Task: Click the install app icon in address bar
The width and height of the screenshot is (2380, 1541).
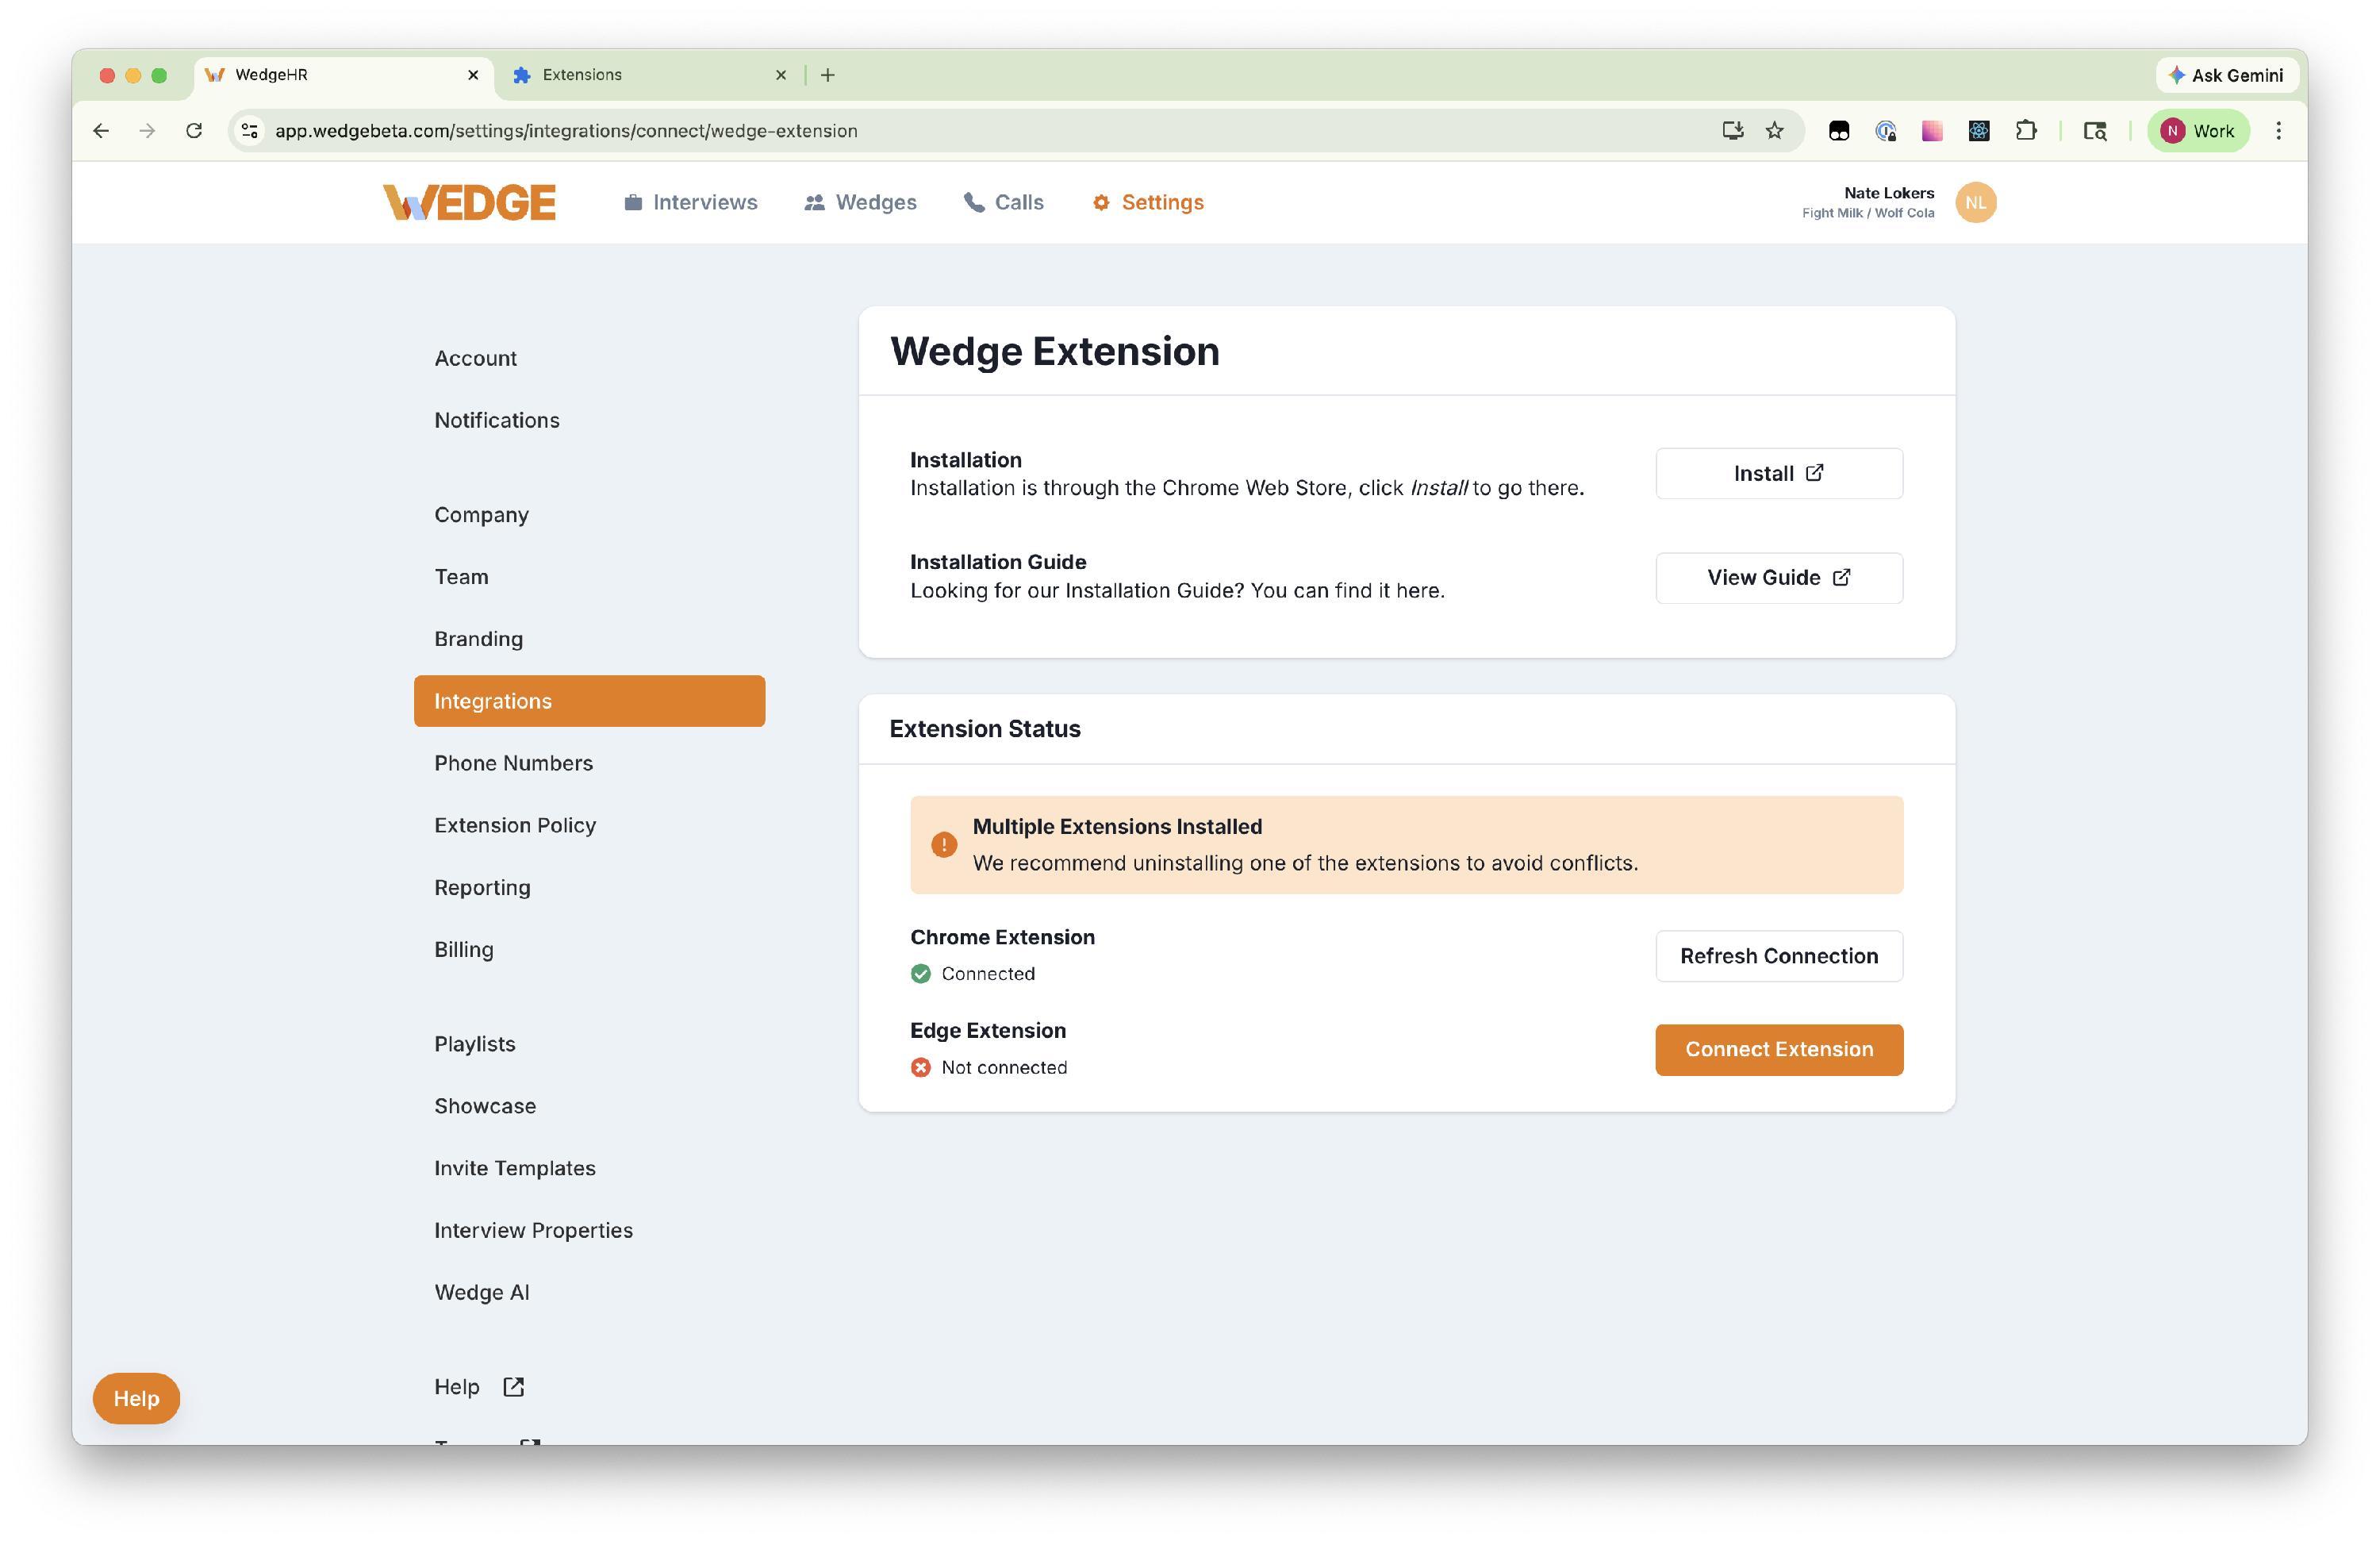Action: click(1732, 131)
